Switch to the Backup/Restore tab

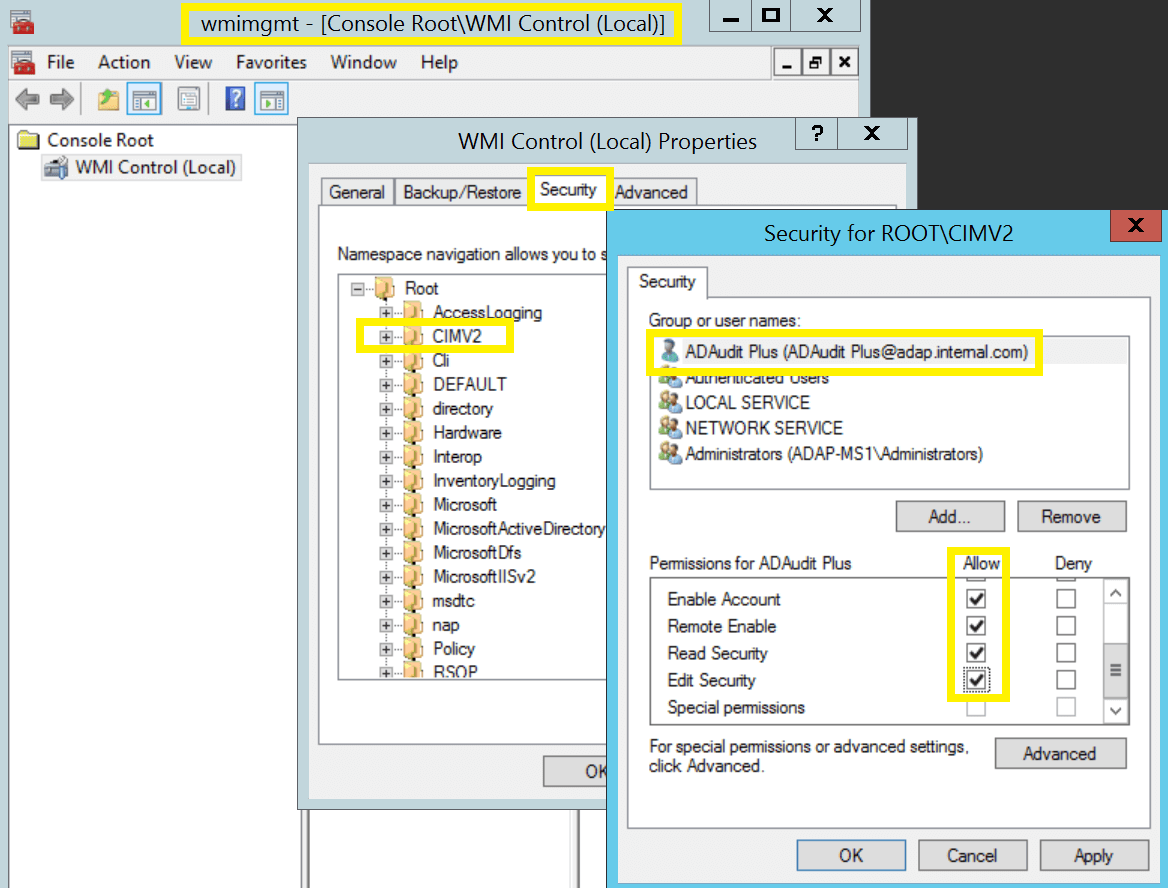[x=461, y=190]
